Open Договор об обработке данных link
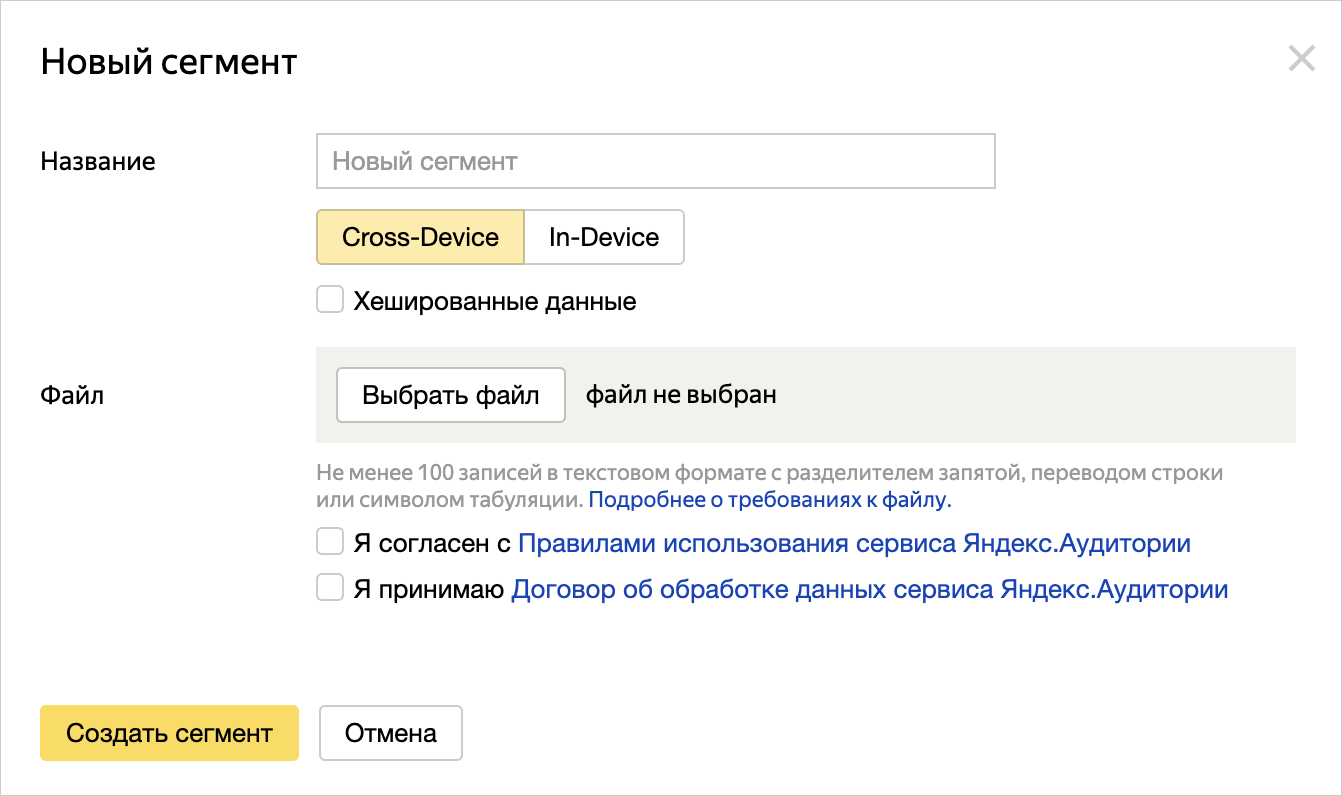This screenshot has height=796, width=1342. point(869,589)
